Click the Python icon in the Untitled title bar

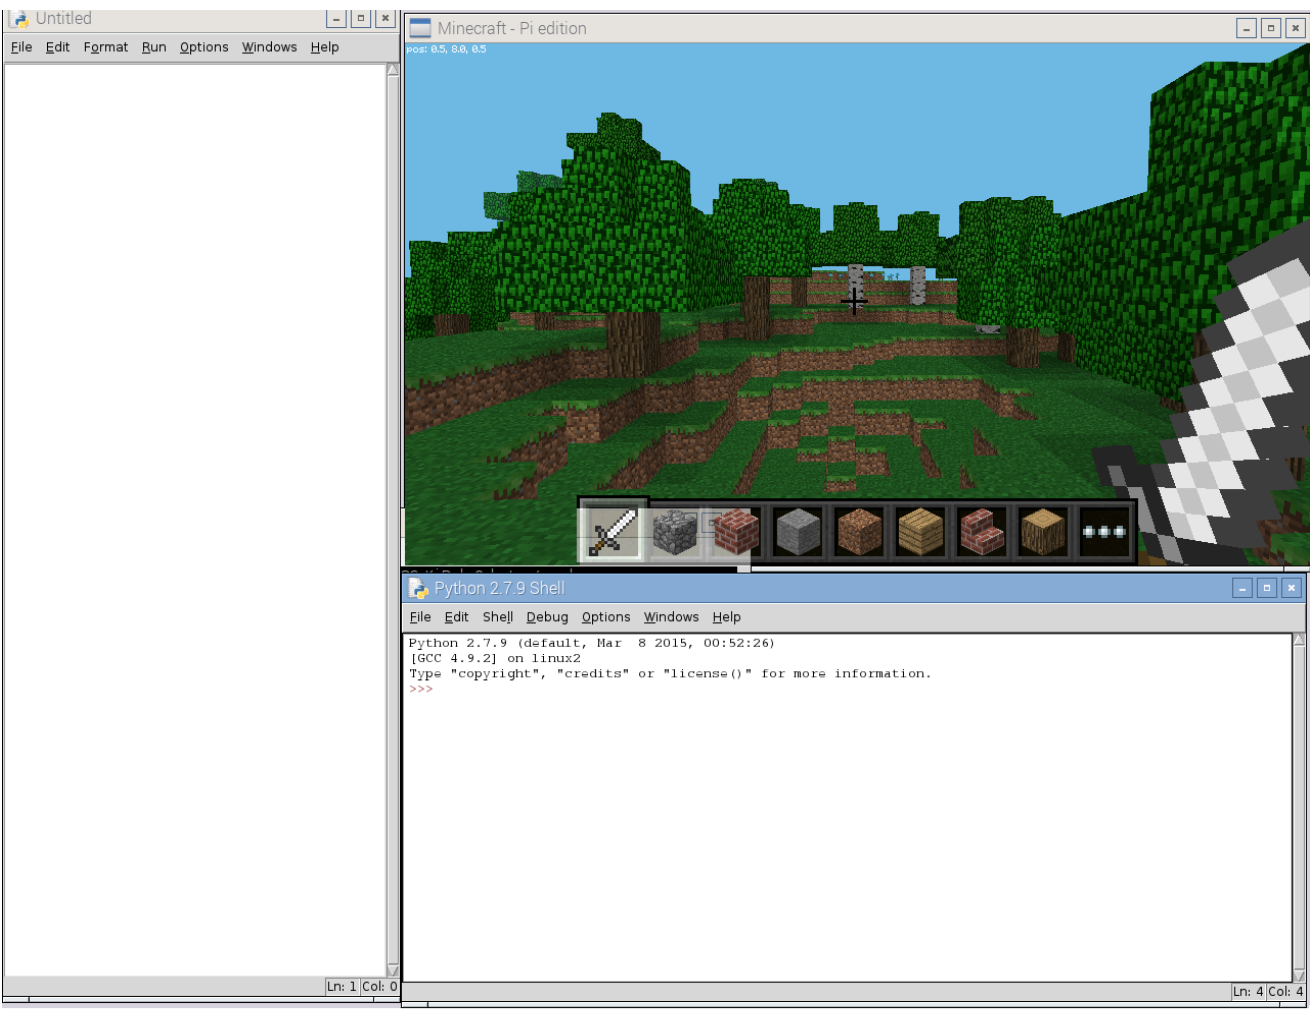point(19,19)
